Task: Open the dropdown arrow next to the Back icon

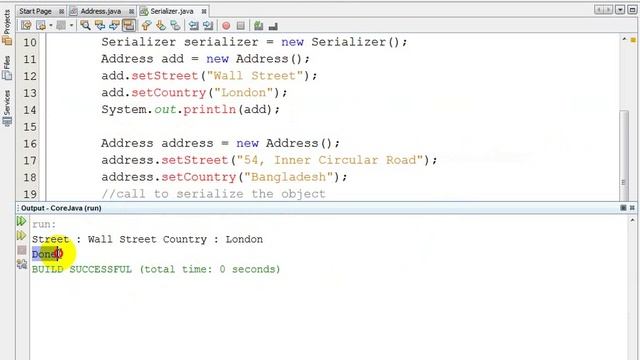Action: 51,26
